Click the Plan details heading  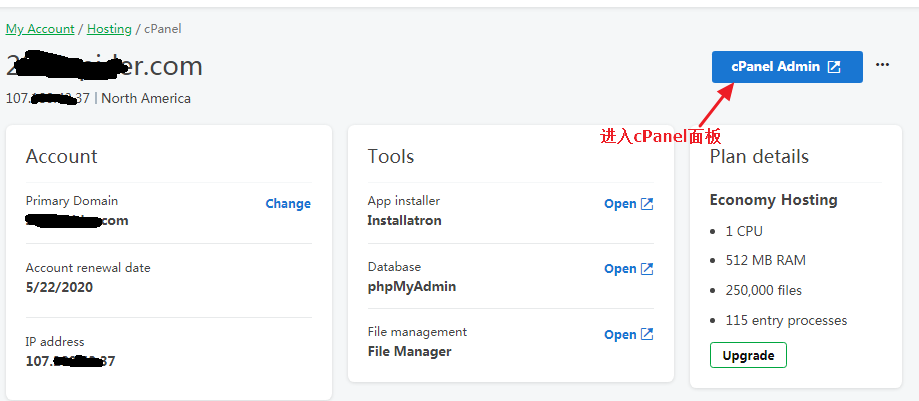(759, 156)
